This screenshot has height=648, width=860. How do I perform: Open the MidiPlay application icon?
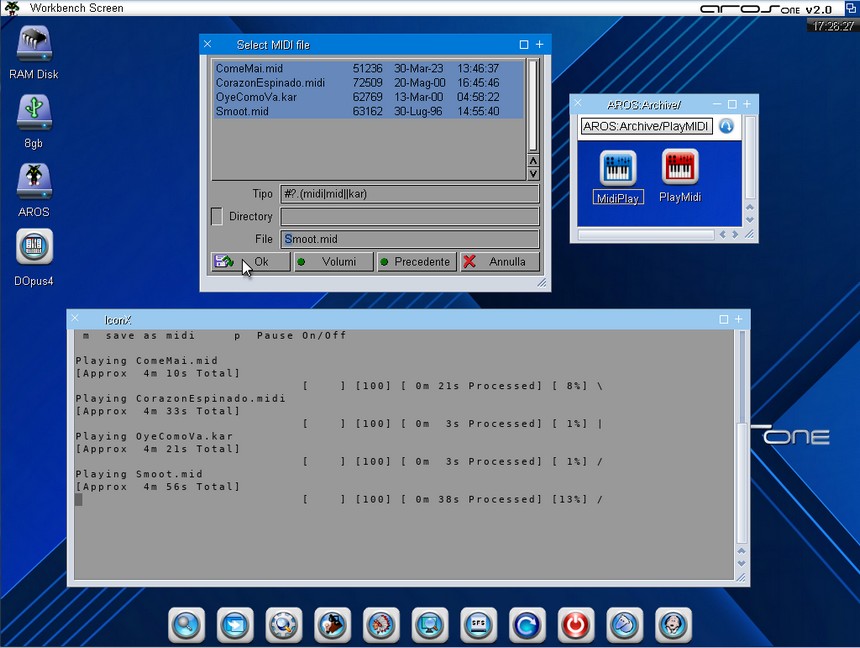point(618,170)
